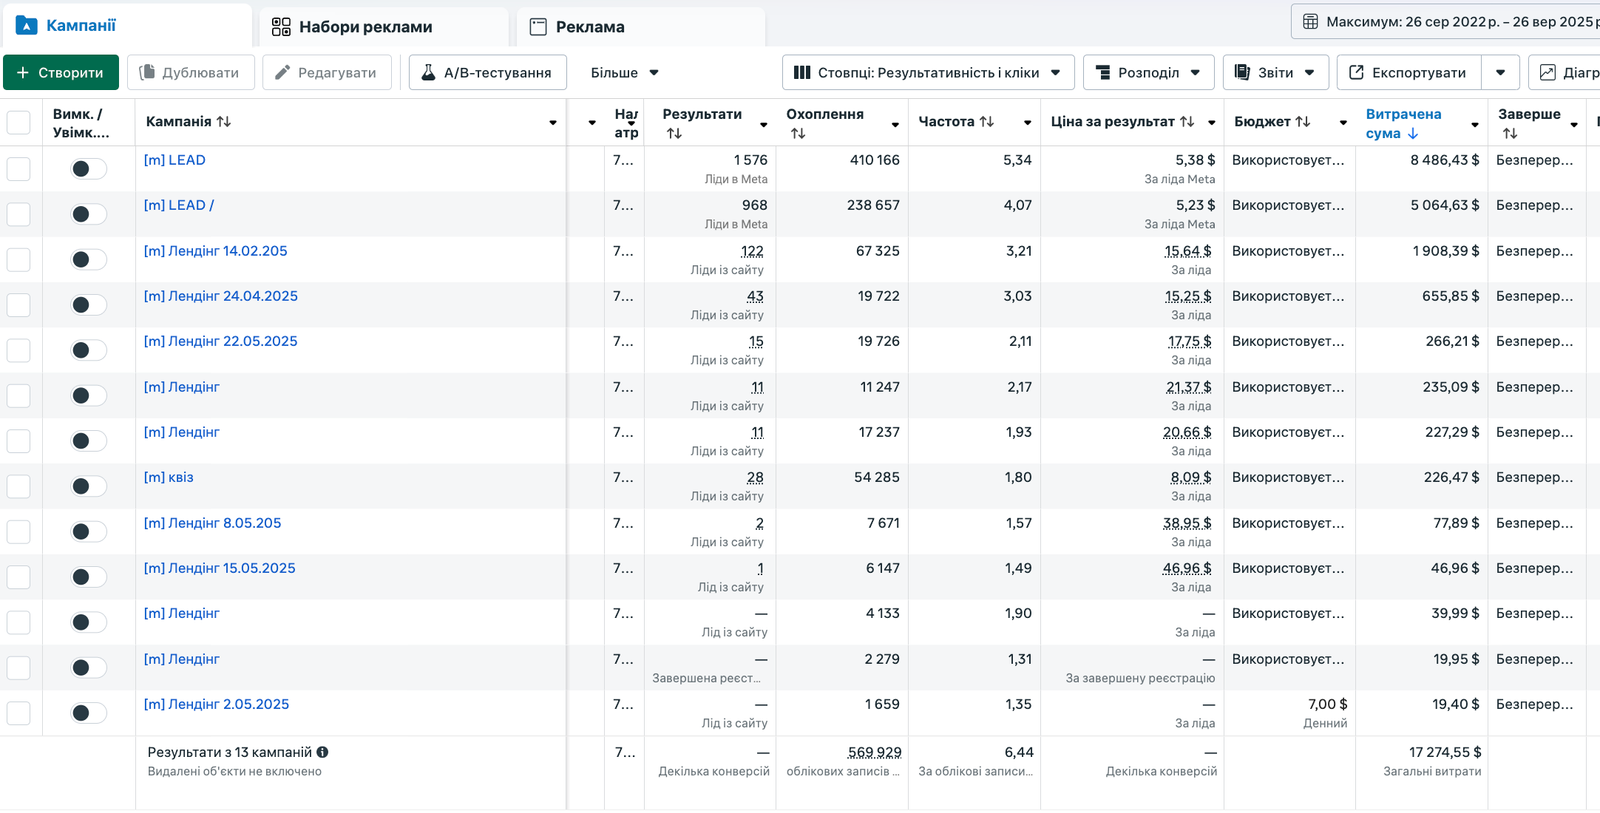The width and height of the screenshot is (1600, 813).
Task: Click the calendar icon in date range
Action: point(1310,22)
